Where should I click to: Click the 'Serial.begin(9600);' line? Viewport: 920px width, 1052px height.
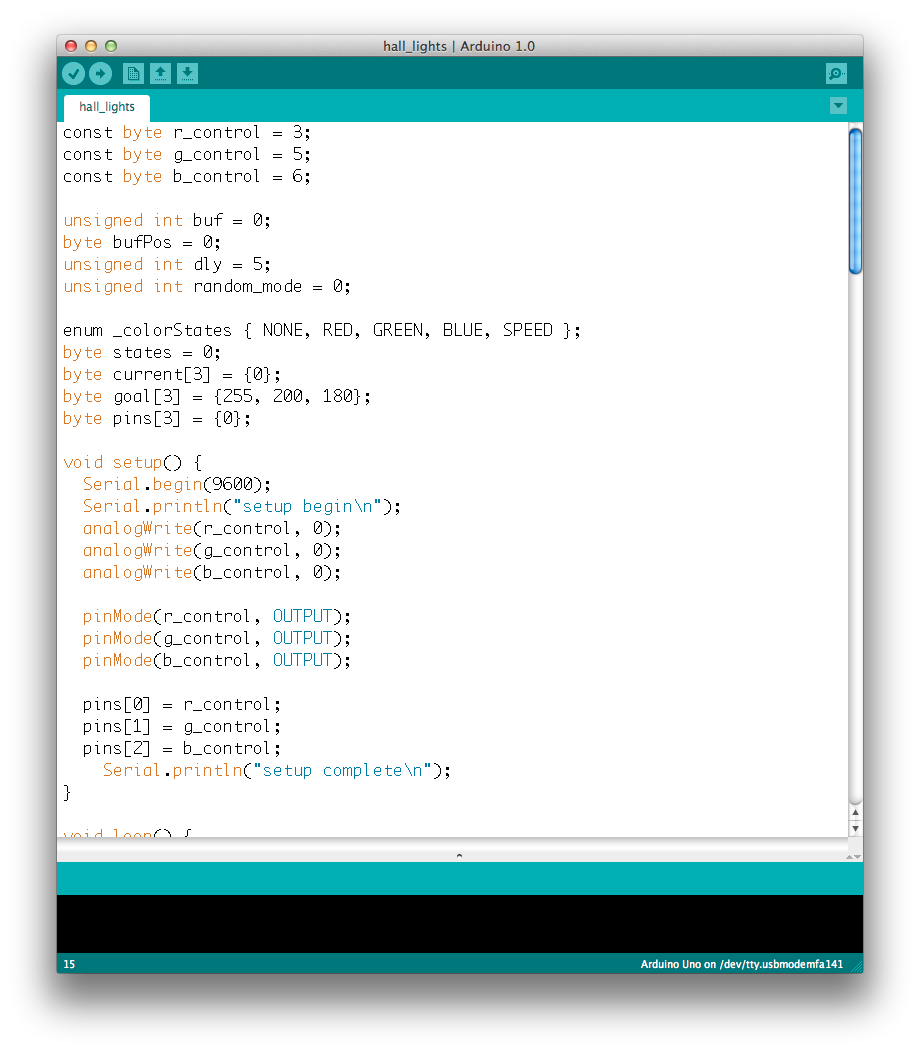(177, 484)
